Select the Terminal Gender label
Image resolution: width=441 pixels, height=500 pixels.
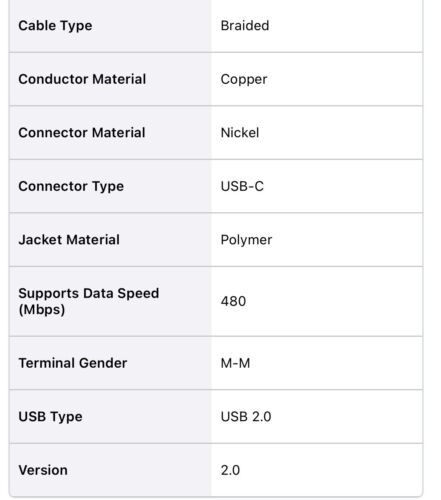pos(73,363)
